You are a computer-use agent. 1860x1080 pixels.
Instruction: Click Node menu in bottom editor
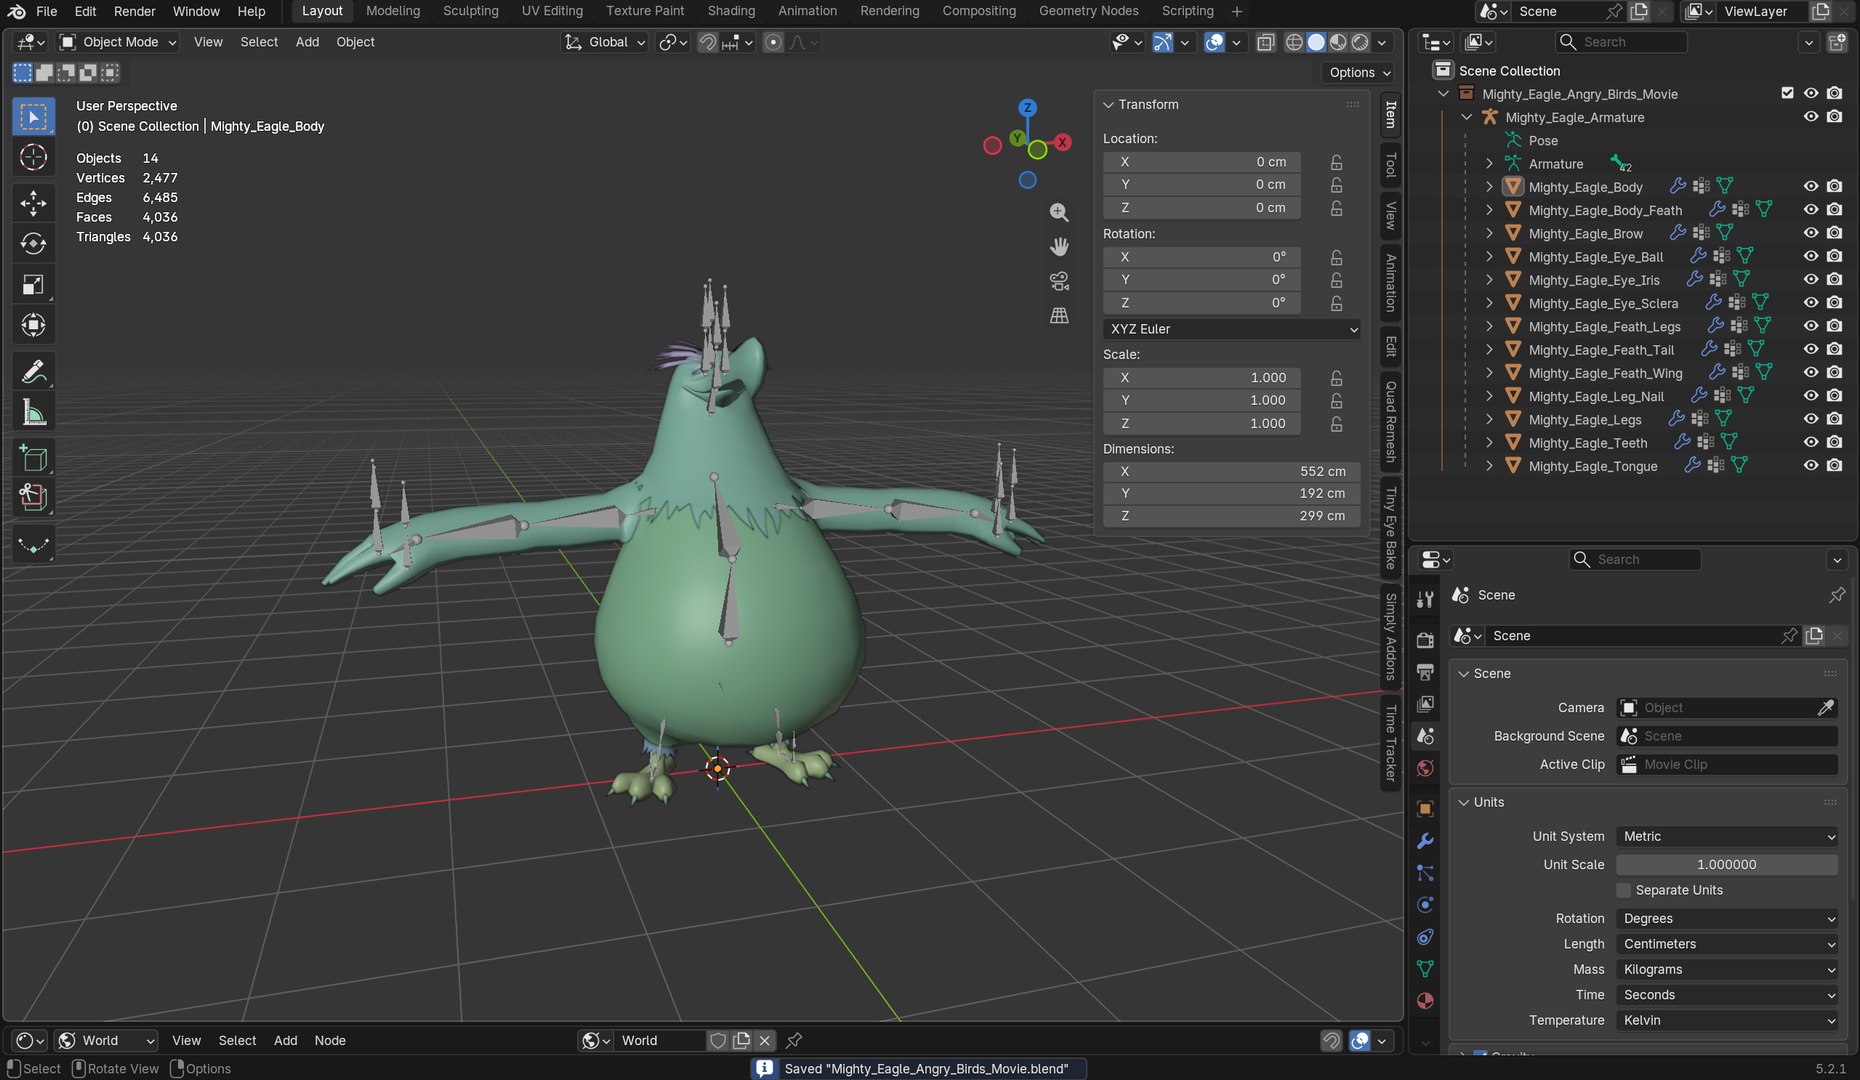point(330,1041)
